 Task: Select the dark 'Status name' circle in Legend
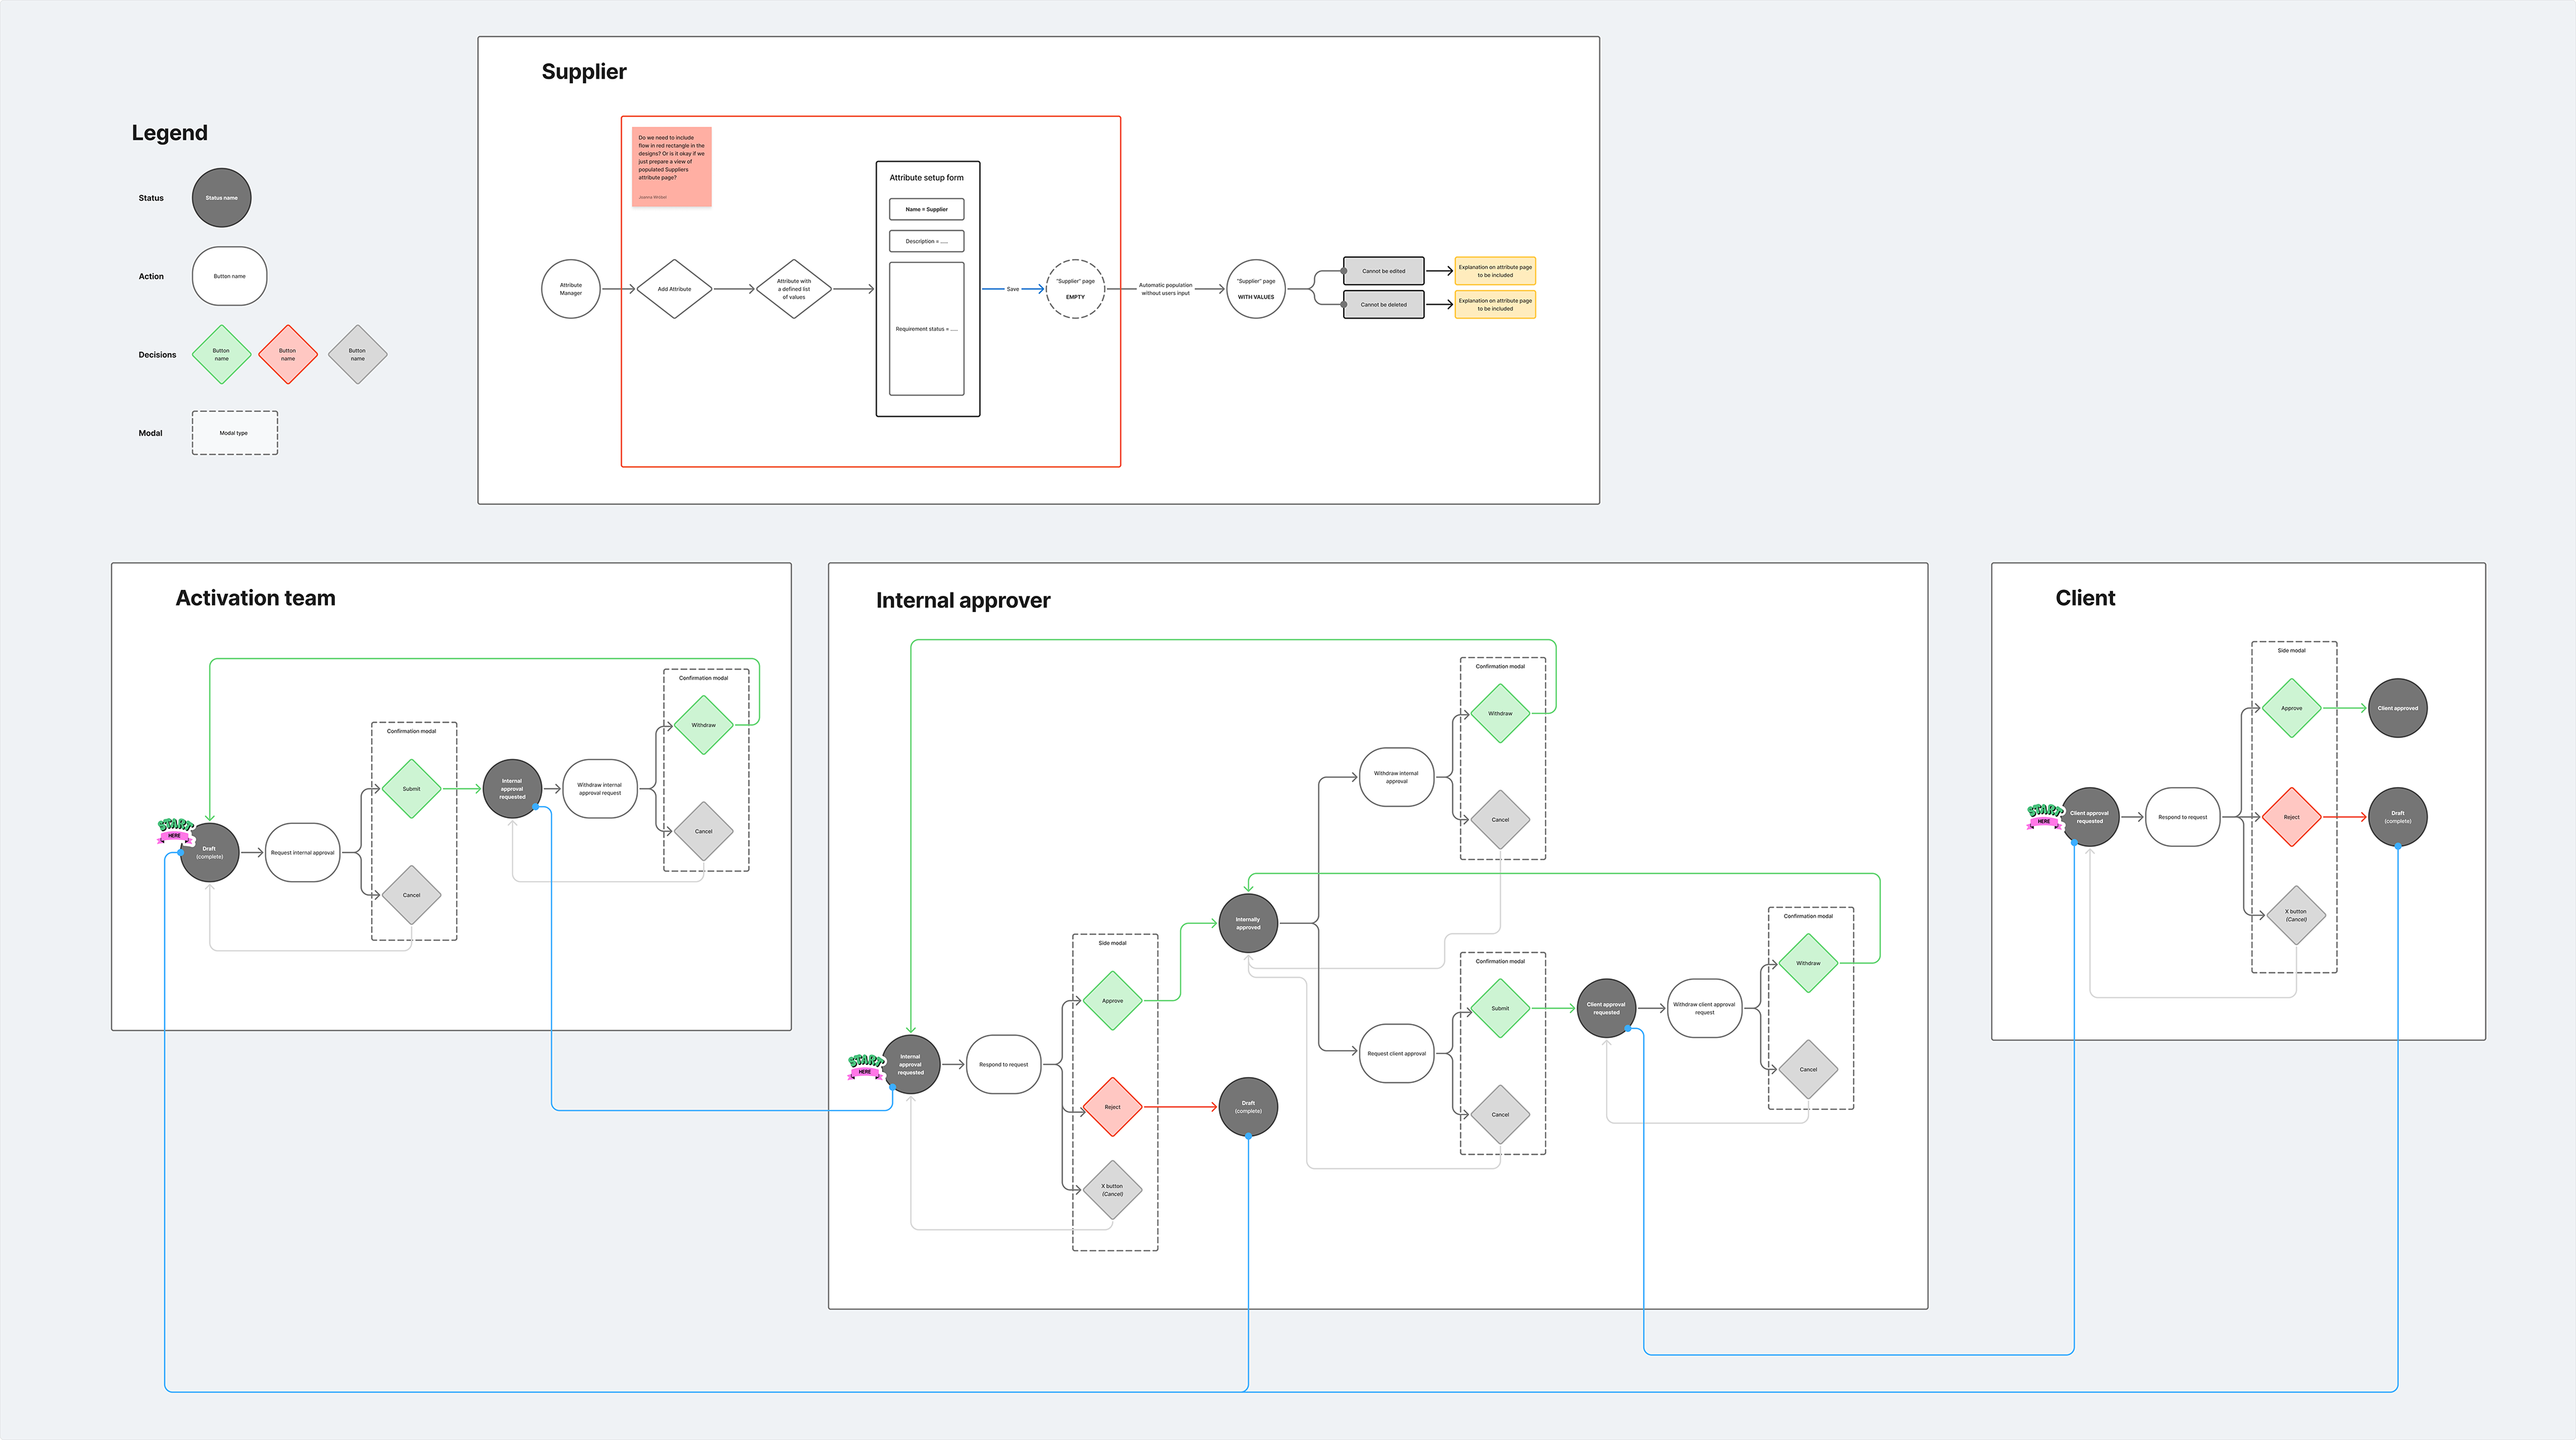click(221, 198)
